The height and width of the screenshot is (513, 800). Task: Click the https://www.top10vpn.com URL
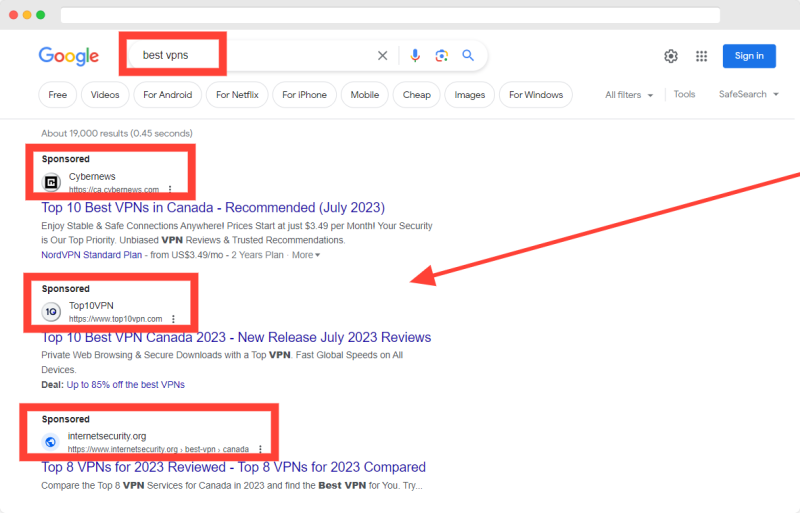(x=115, y=319)
